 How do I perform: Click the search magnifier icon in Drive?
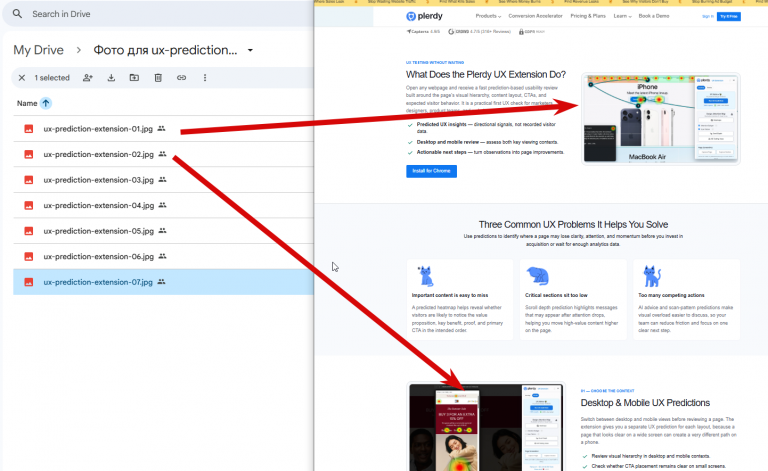coord(17,14)
